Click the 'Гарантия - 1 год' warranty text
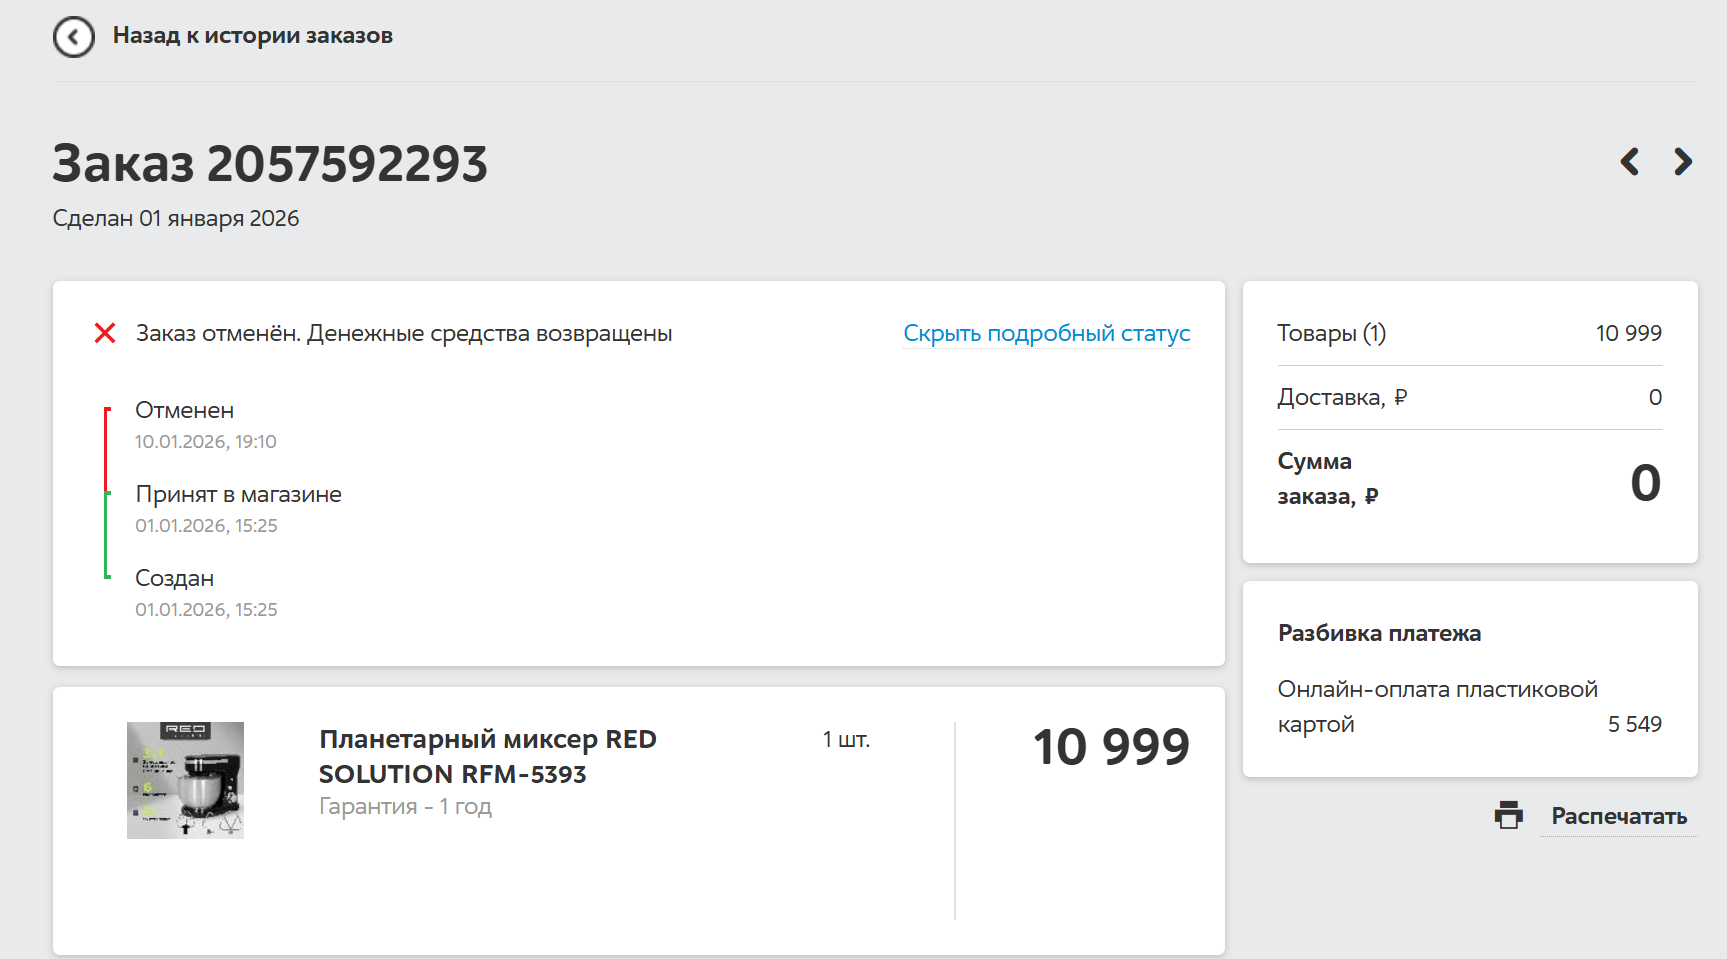 [x=405, y=807]
